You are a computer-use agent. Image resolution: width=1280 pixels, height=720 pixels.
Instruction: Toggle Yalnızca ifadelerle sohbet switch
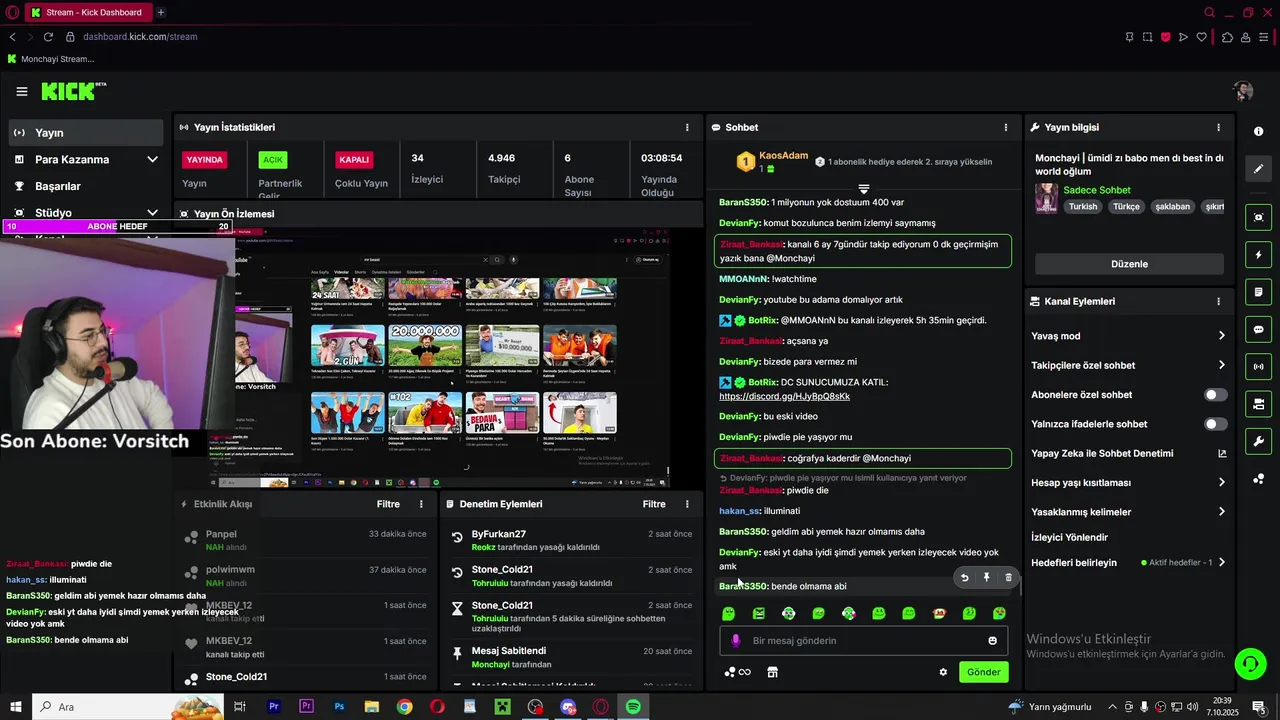(x=1215, y=424)
